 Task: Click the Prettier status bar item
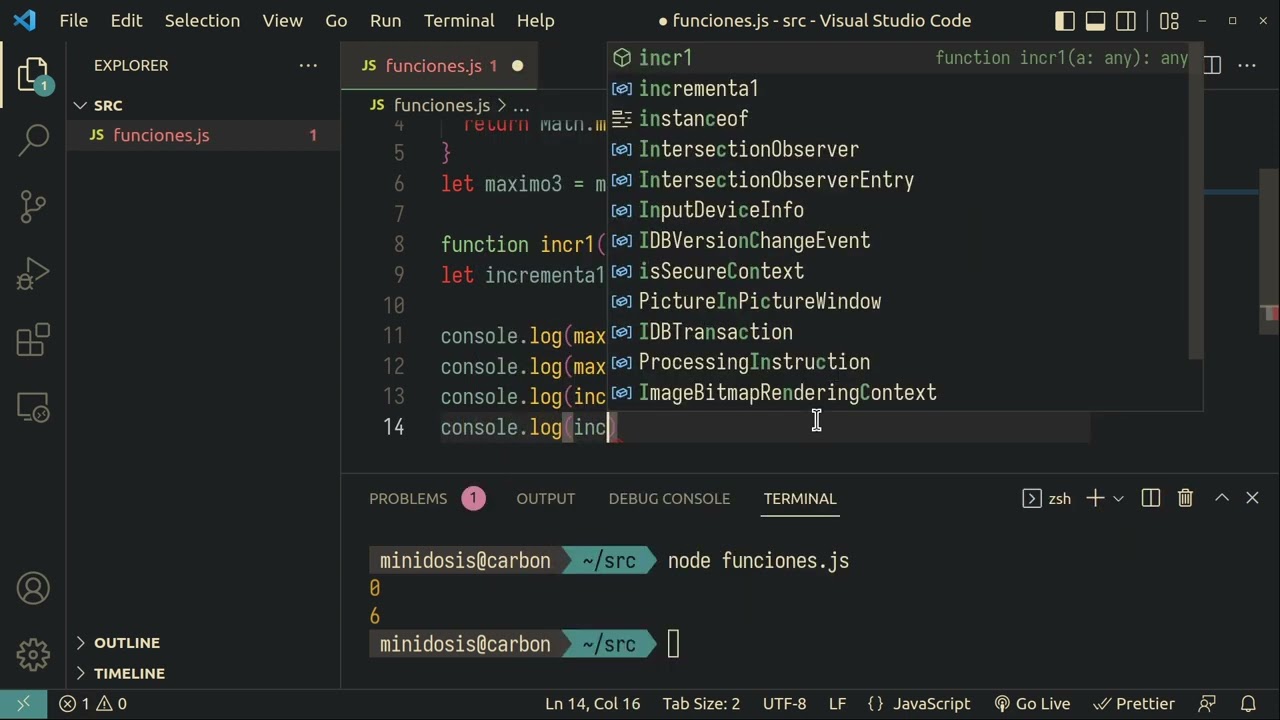pyautogui.click(x=1134, y=704)
